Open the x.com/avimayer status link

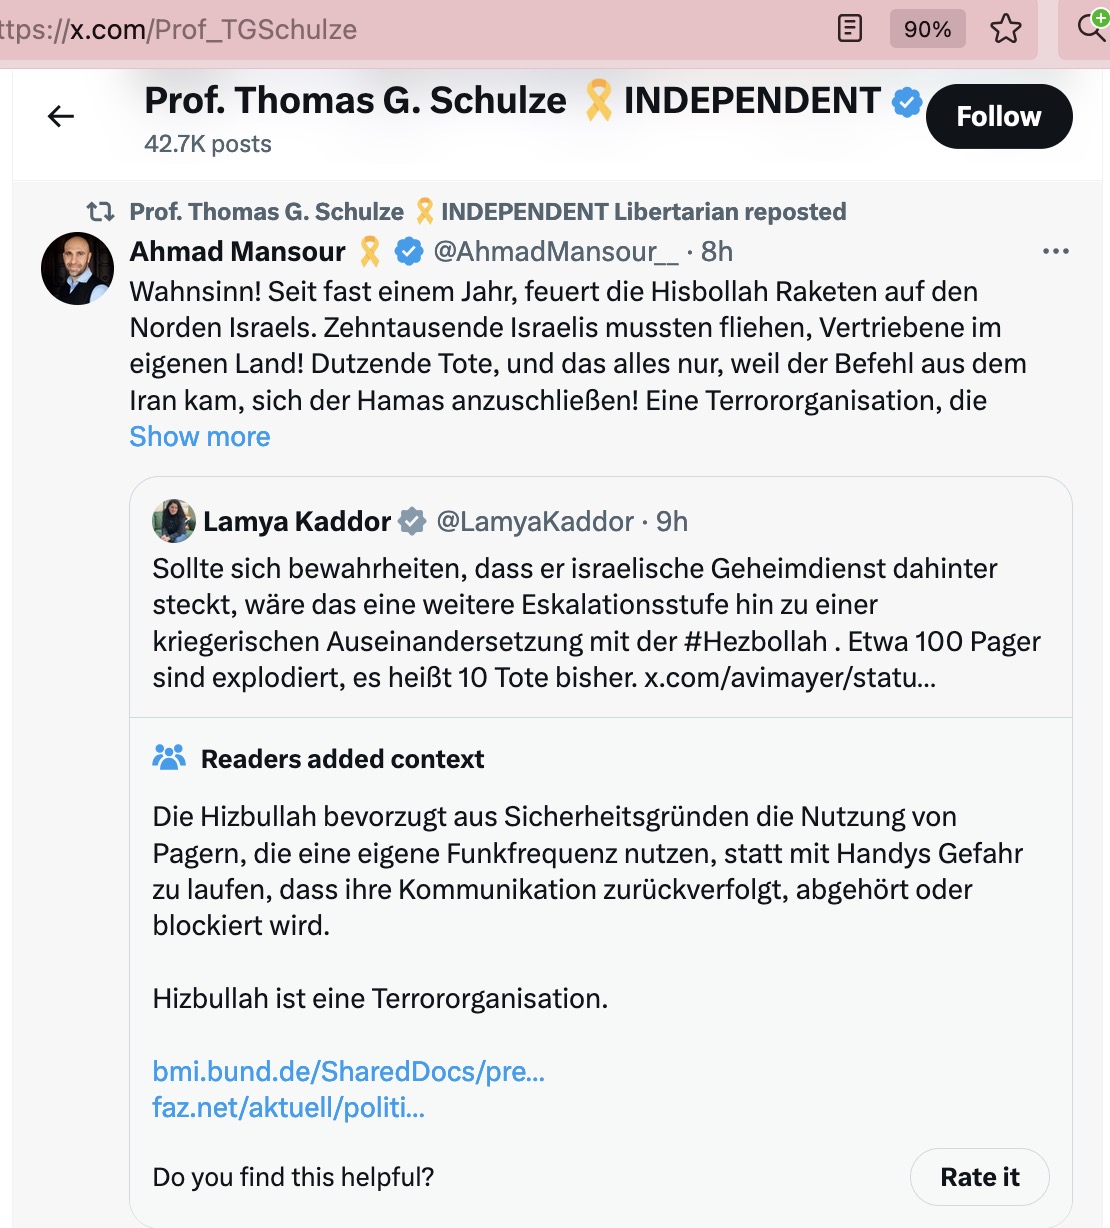pos(790,677)
